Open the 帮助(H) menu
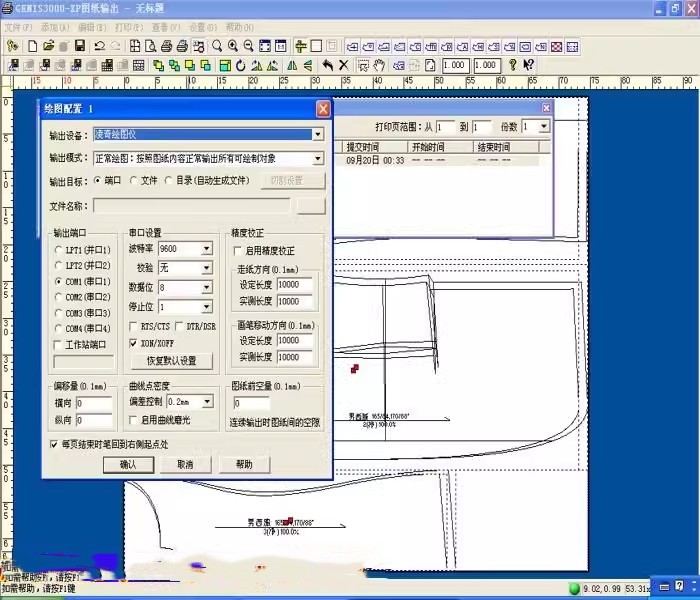 tap(240, 27)
